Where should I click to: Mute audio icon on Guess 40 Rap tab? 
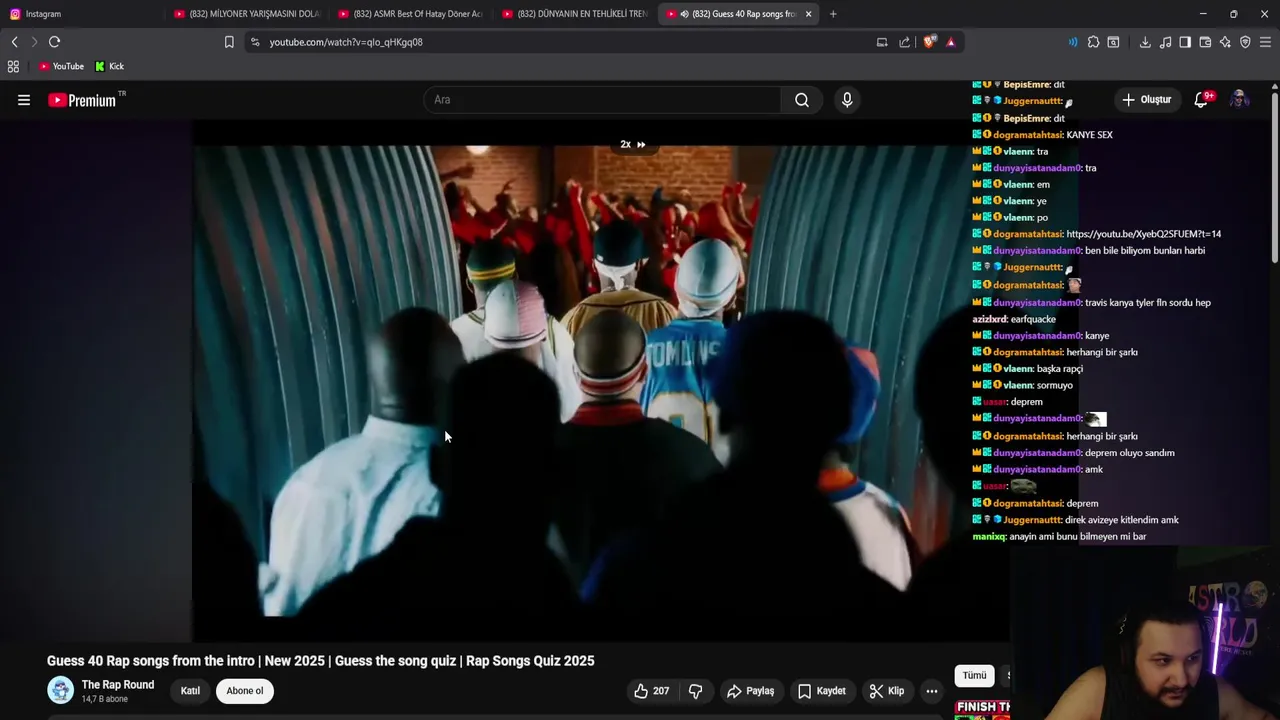coord(684,14)
